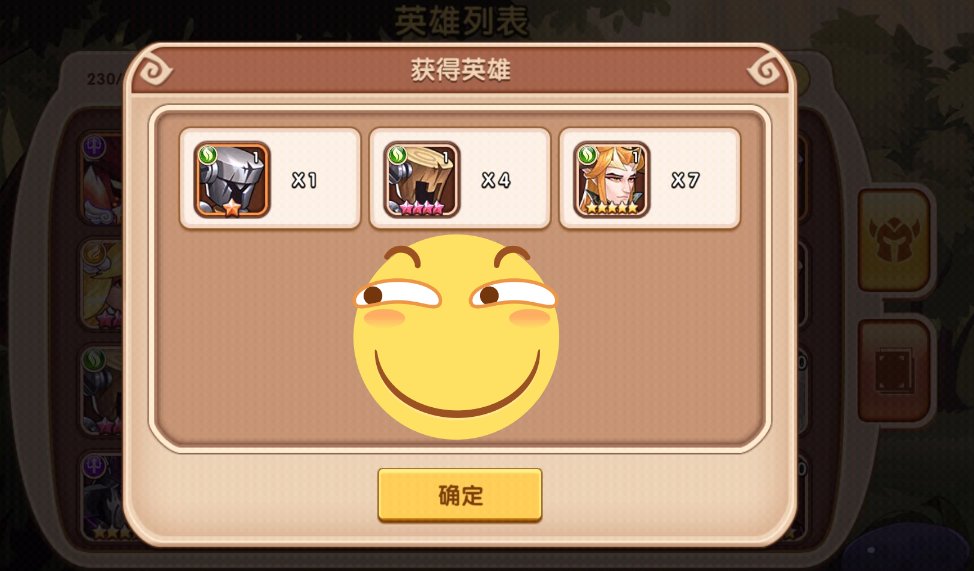Tap the smirking yellow emoji sticker
Image resolution: width=974 pixels, height=571 pixels.
[455, 336]
